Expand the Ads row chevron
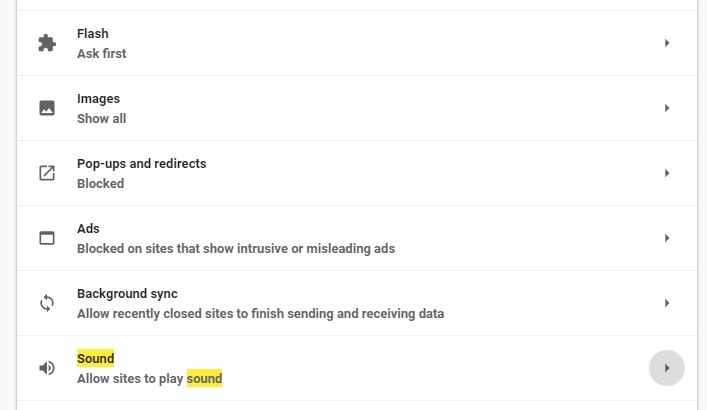 click(667, 238)
